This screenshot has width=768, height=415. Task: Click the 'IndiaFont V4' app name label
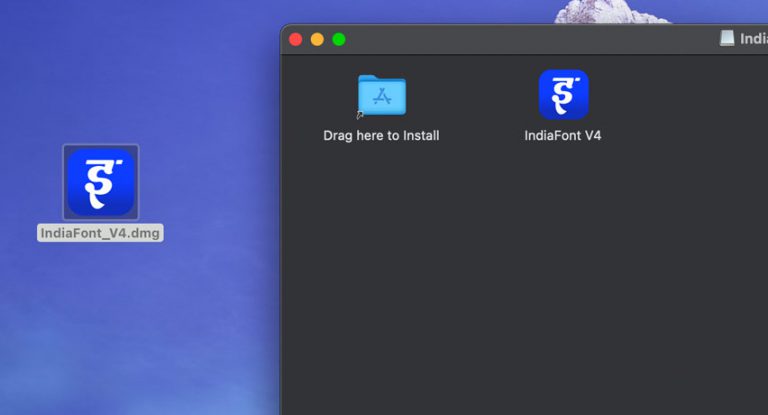(x=563, y=136)
